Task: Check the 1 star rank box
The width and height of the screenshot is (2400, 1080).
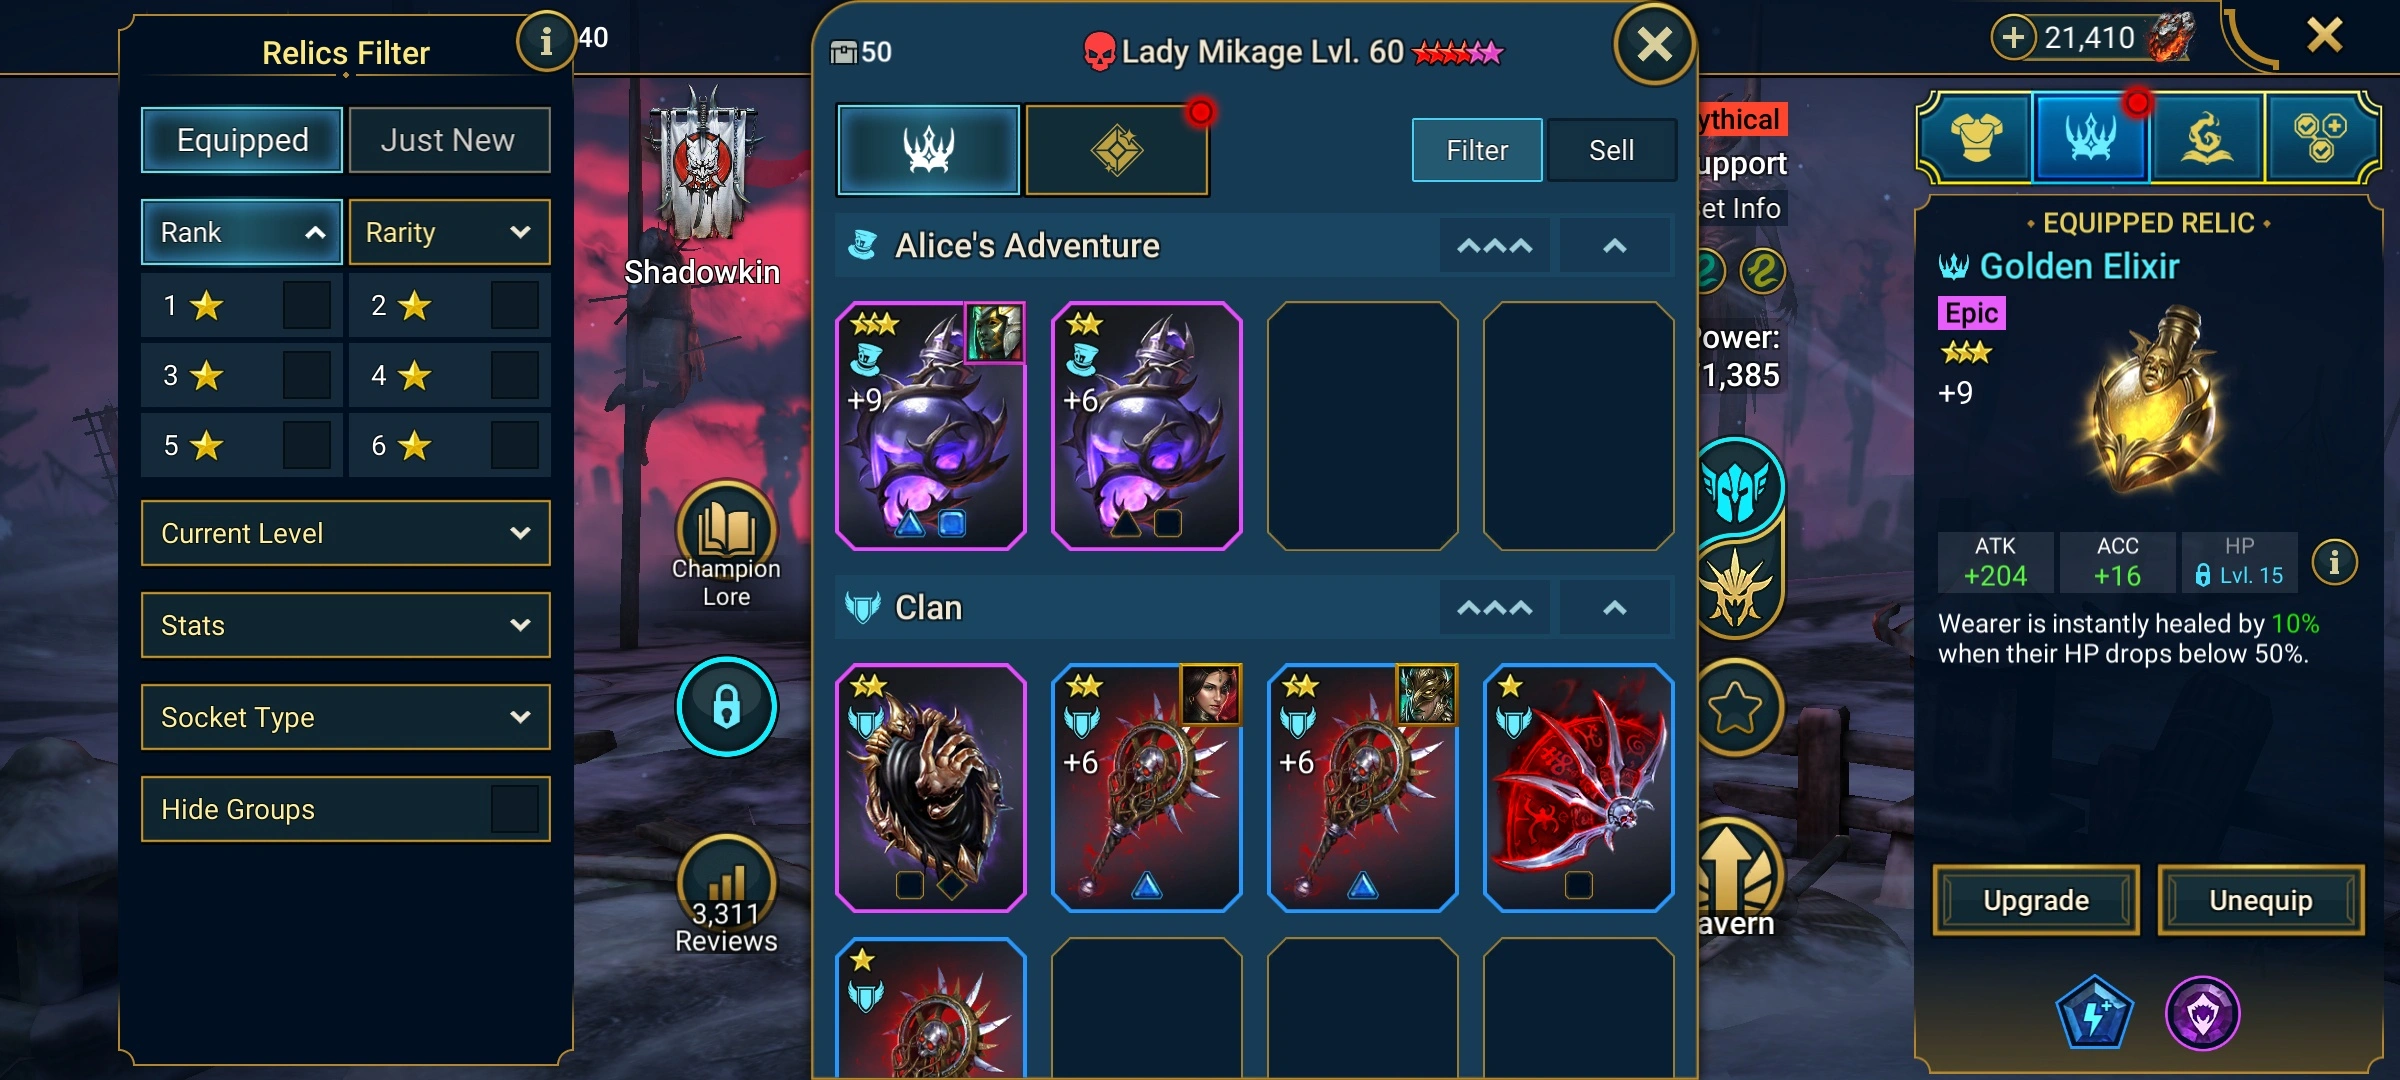Action: pyautogui.click(x=306, y=306)
